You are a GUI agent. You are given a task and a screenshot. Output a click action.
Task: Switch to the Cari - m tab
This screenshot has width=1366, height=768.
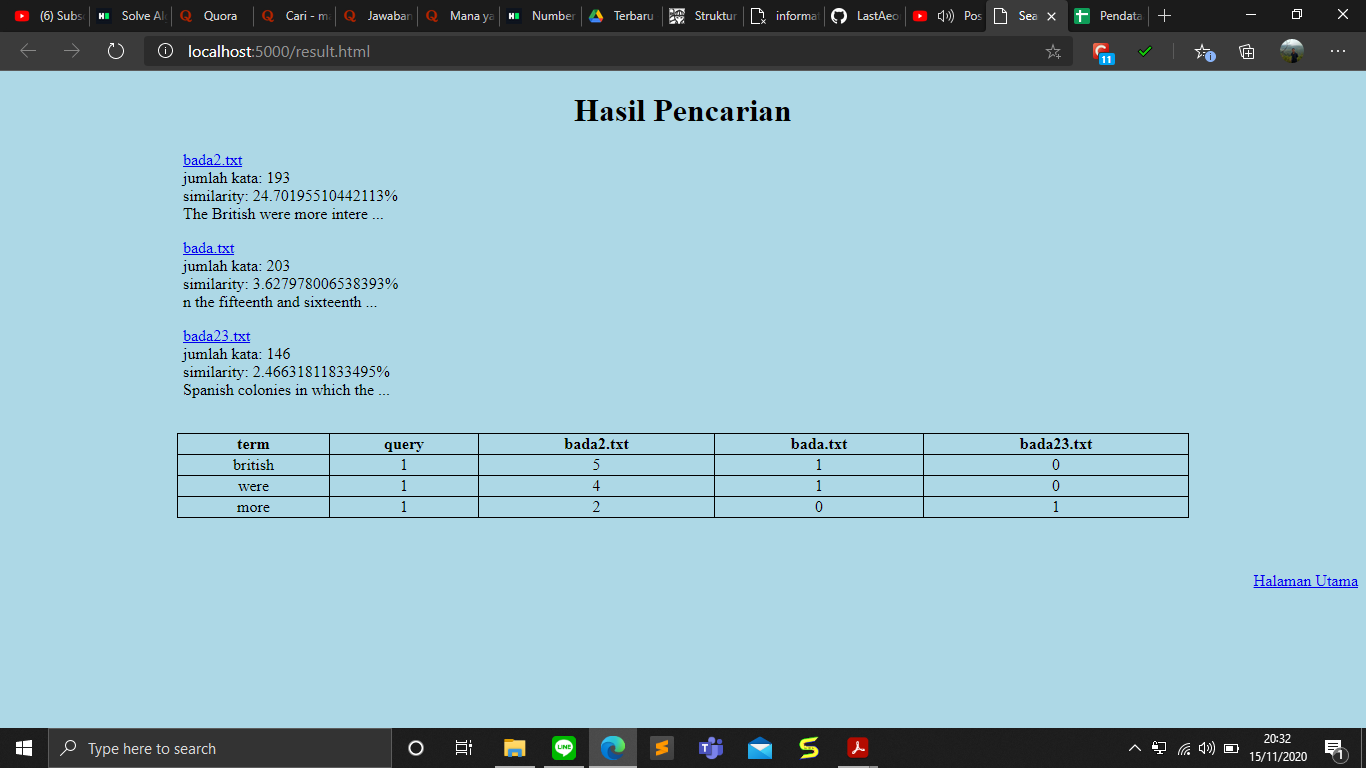pyautogui.click(x=294, y=16)
